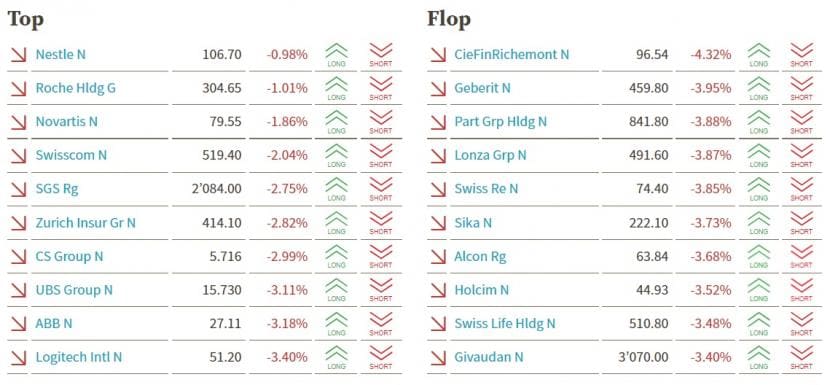
Task: Open the Lonza Grp N stock page
Action: pyautogui.click(x=491, y=156)
